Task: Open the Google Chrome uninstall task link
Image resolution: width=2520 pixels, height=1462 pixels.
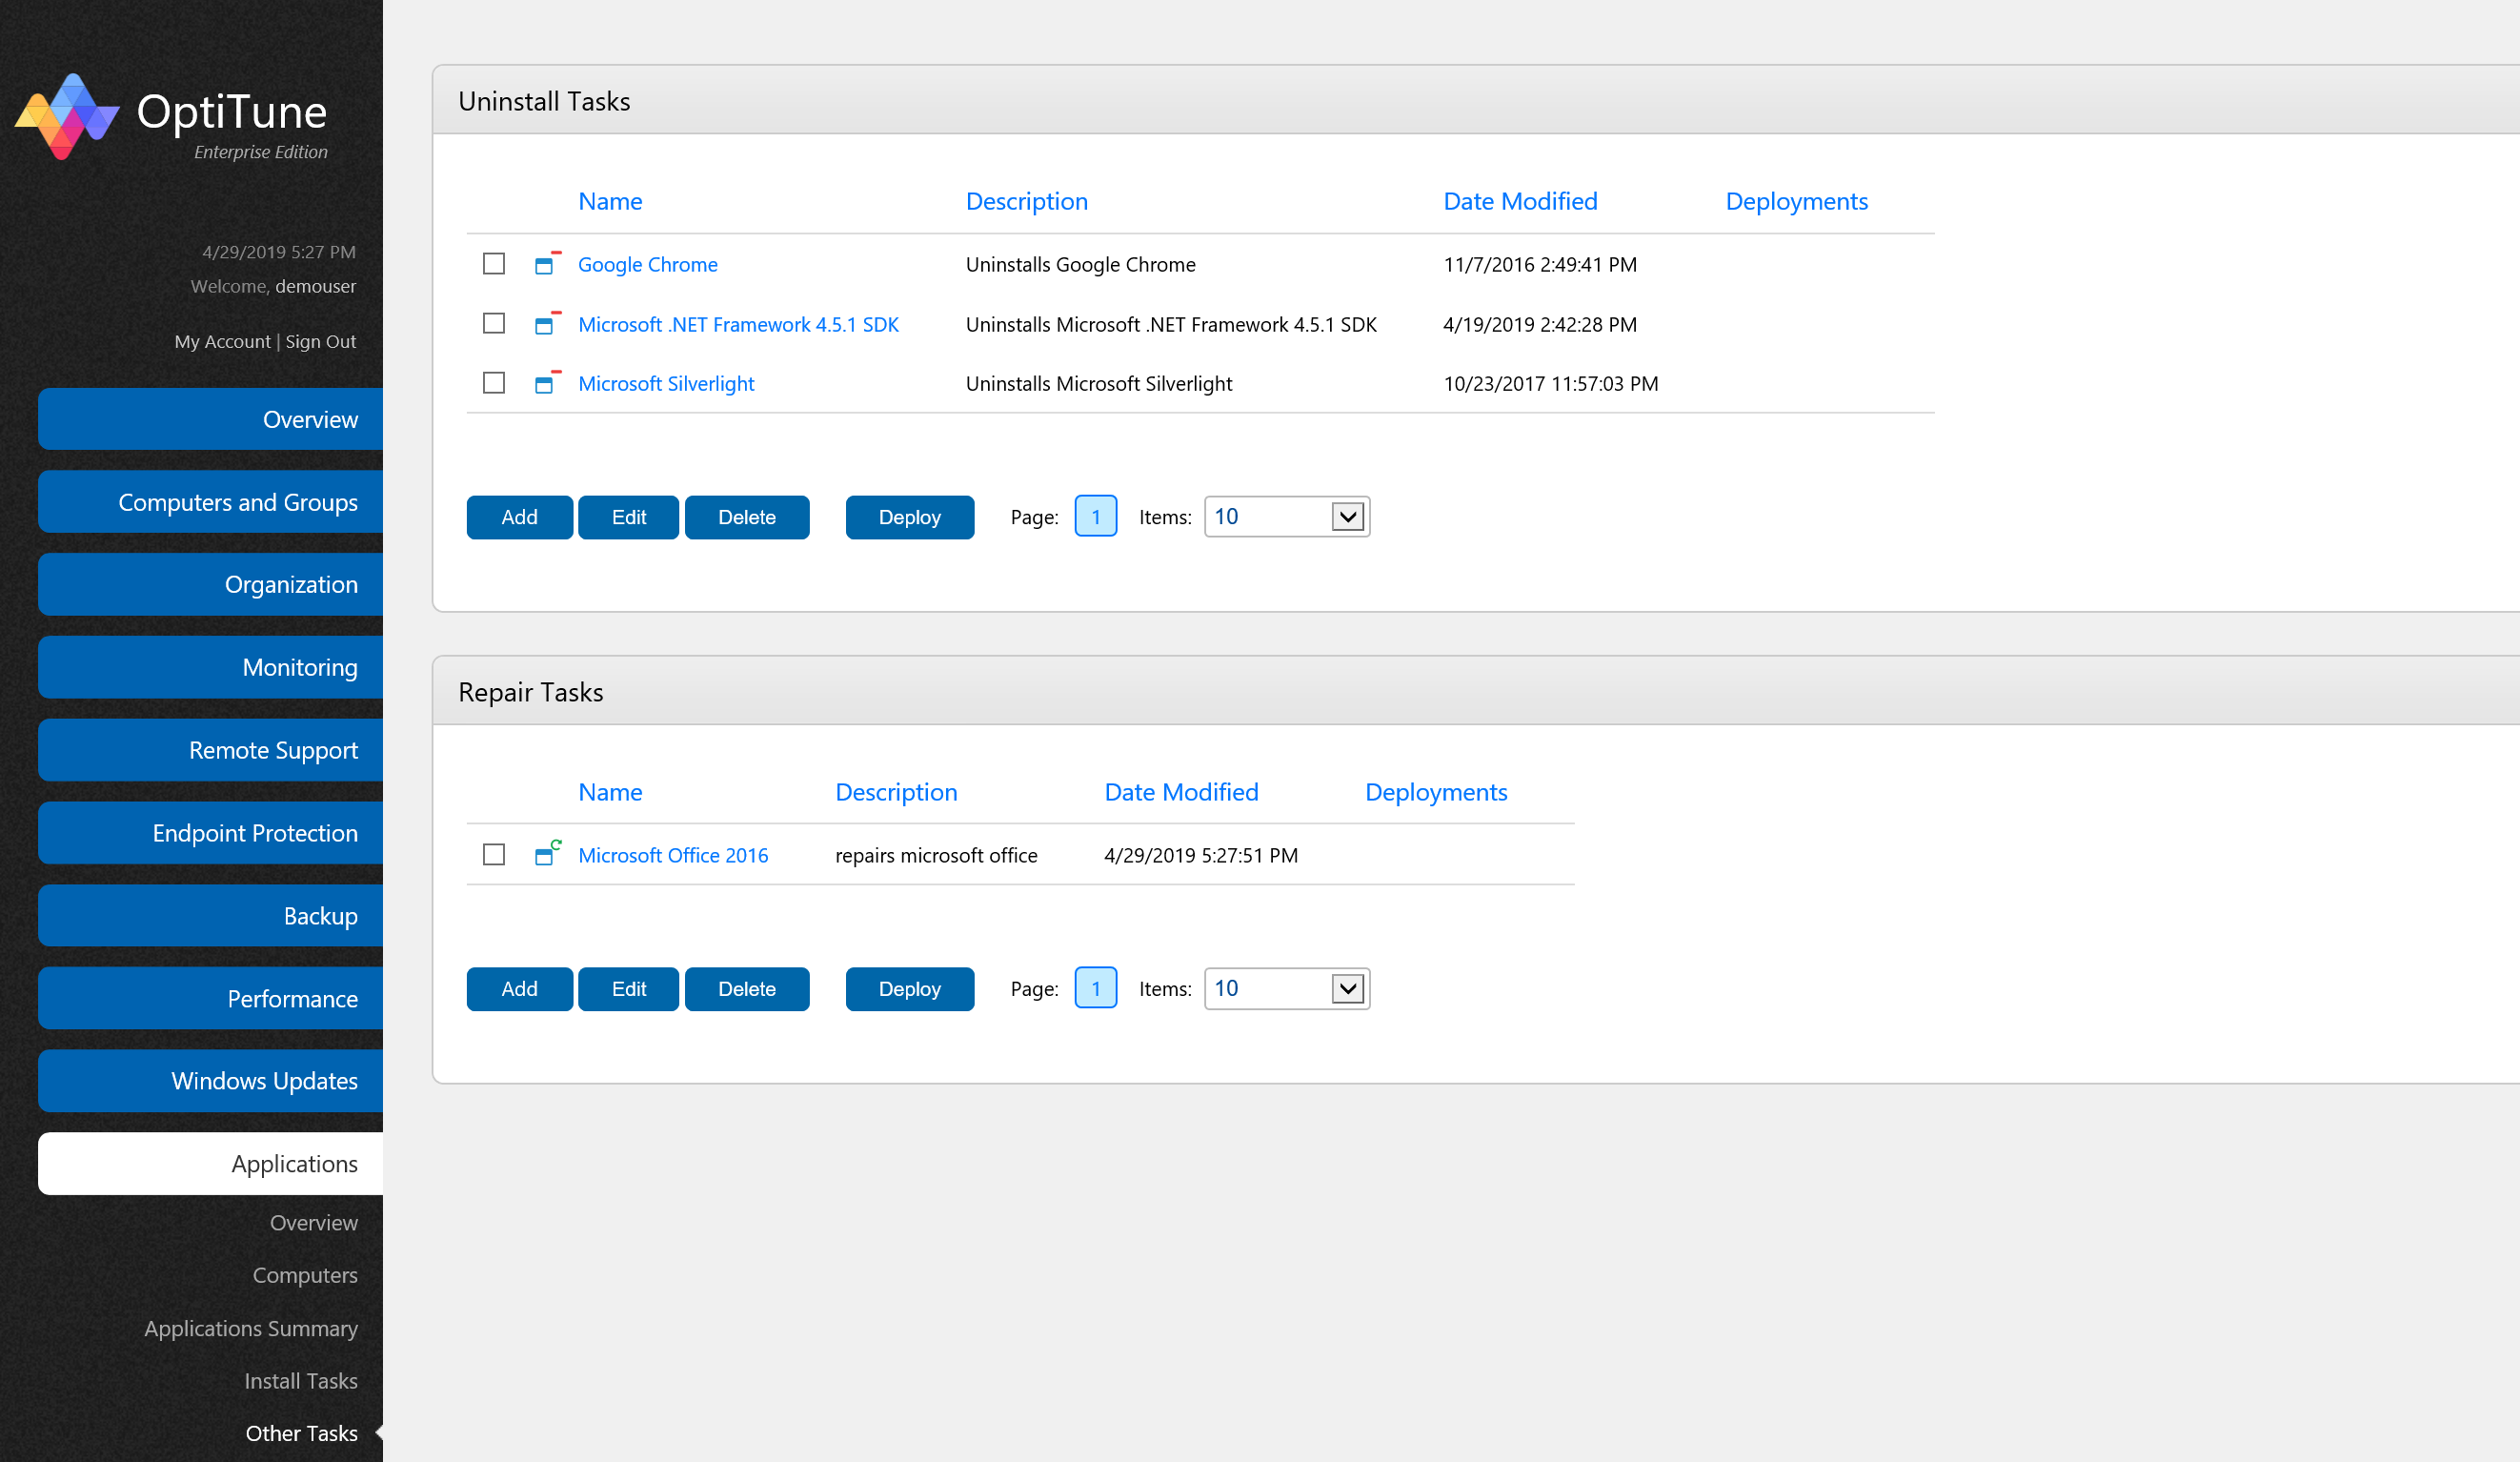Action: tap(647, 264)
